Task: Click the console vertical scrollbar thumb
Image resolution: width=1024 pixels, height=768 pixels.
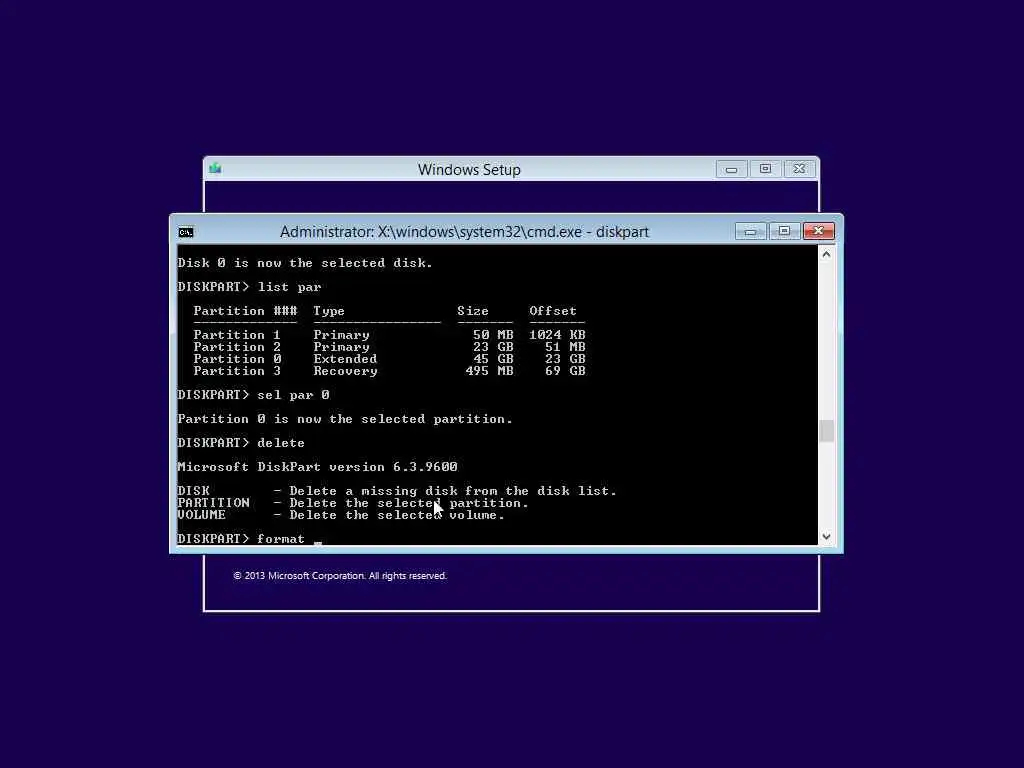Action: [x=826, y=431]
